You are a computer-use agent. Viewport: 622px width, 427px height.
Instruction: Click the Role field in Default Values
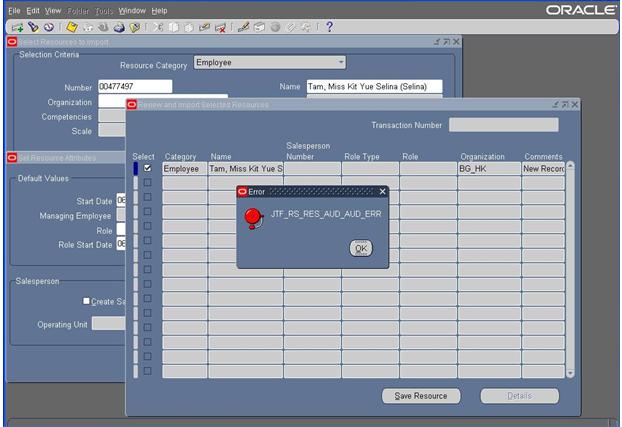[x=121, y=229]
